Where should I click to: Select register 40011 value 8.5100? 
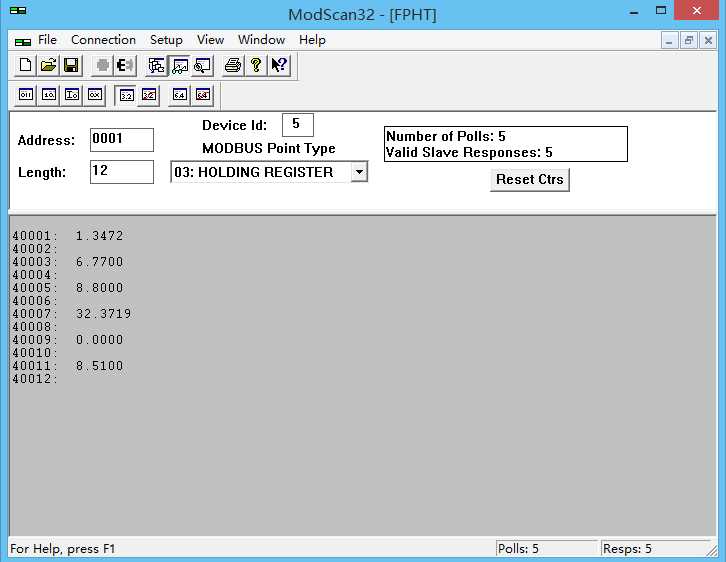100,366
